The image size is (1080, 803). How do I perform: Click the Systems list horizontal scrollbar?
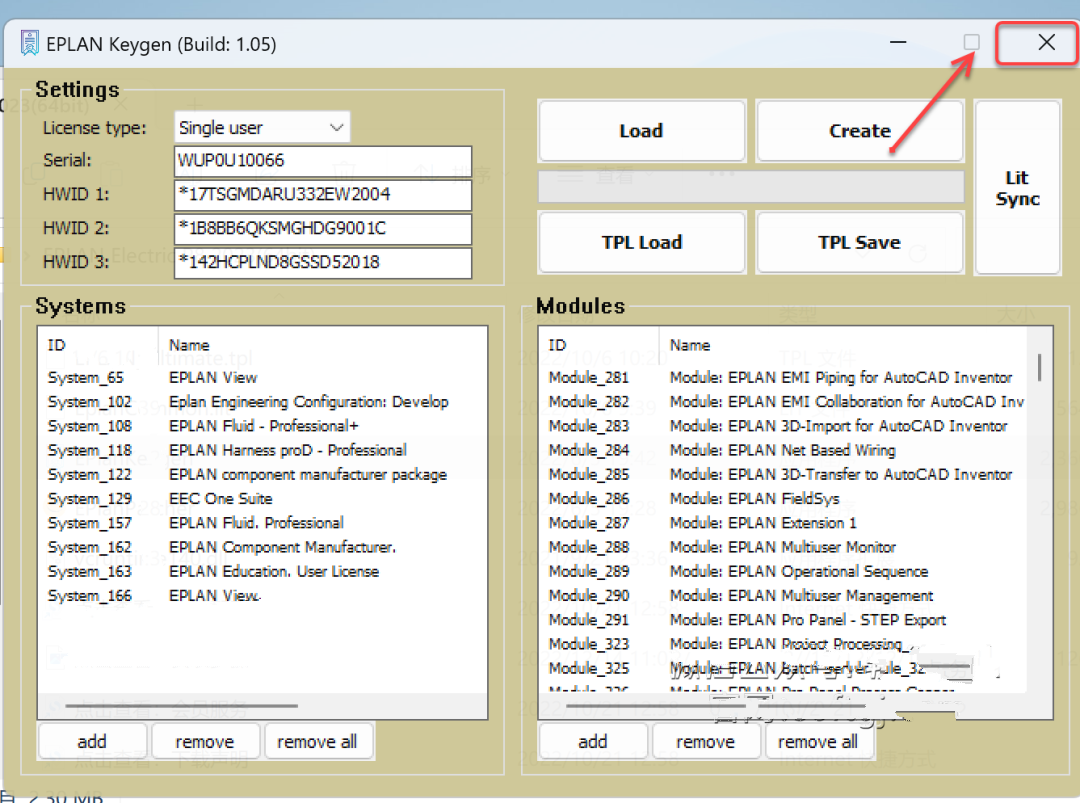pyautogui.click(x=262, y=706)
